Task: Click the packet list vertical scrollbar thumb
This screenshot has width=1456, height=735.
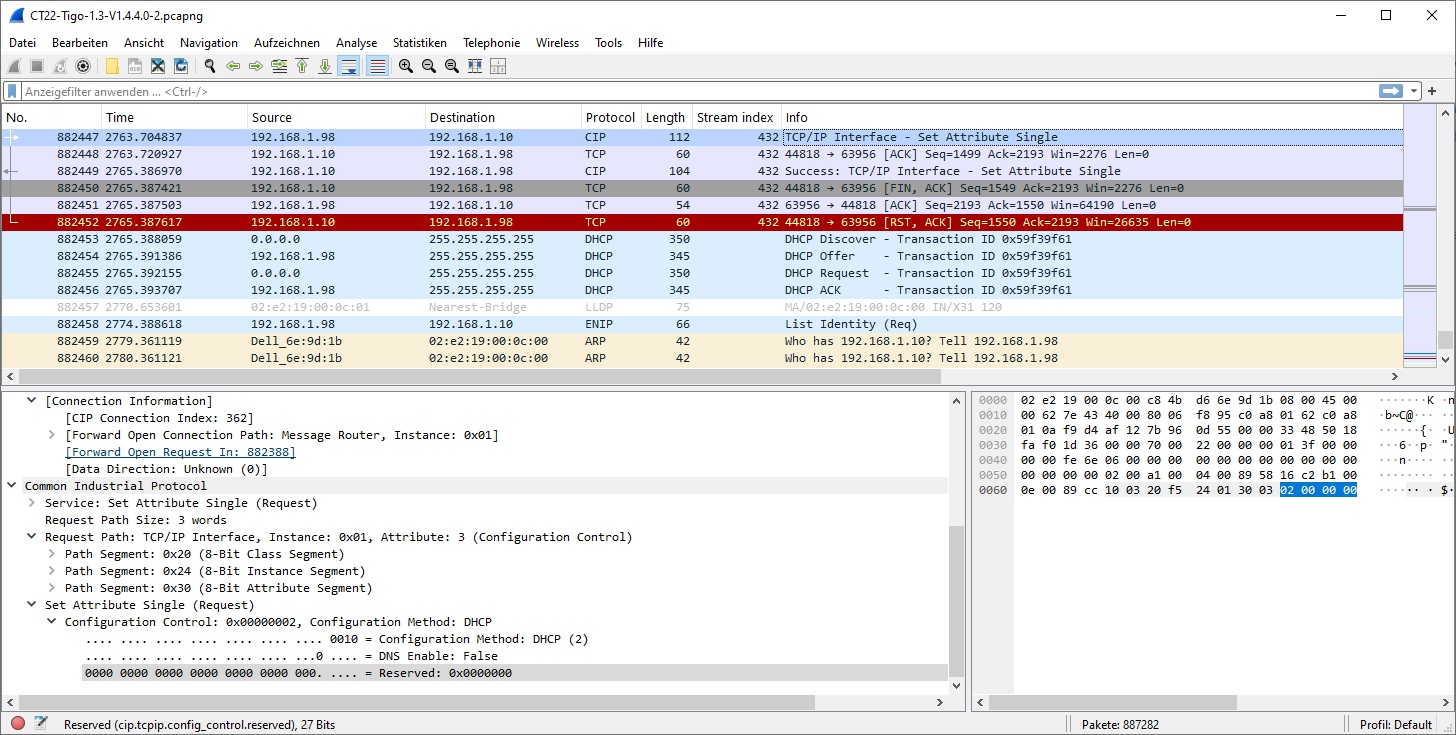Action: click(x=1445, y=340)
